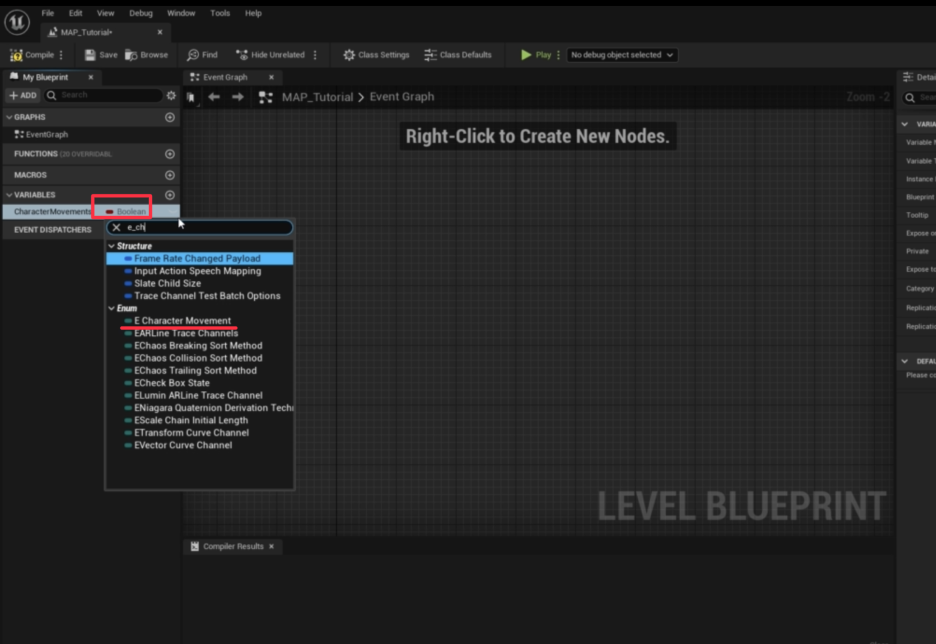
Task: Choose Input Action Speech Mapping
Action: pyautogui.click(x=199, y=271)
